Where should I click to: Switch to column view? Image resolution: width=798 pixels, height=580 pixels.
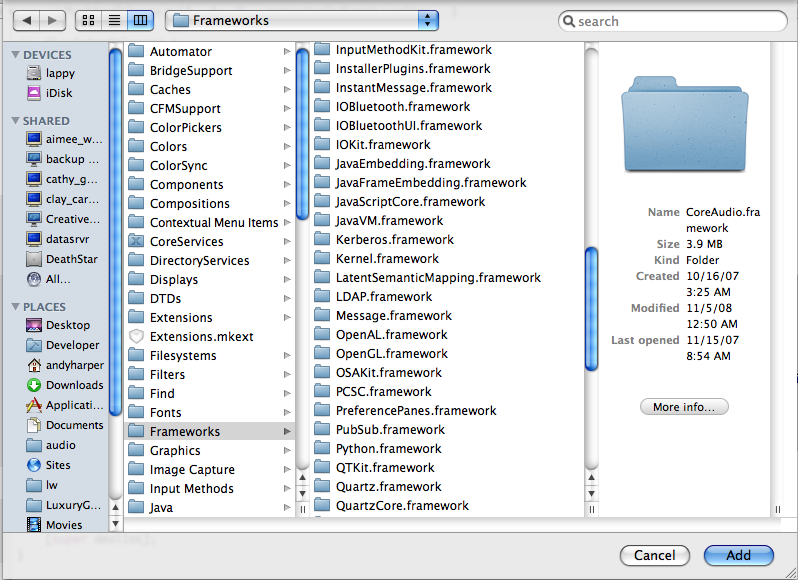click(140, 20)
